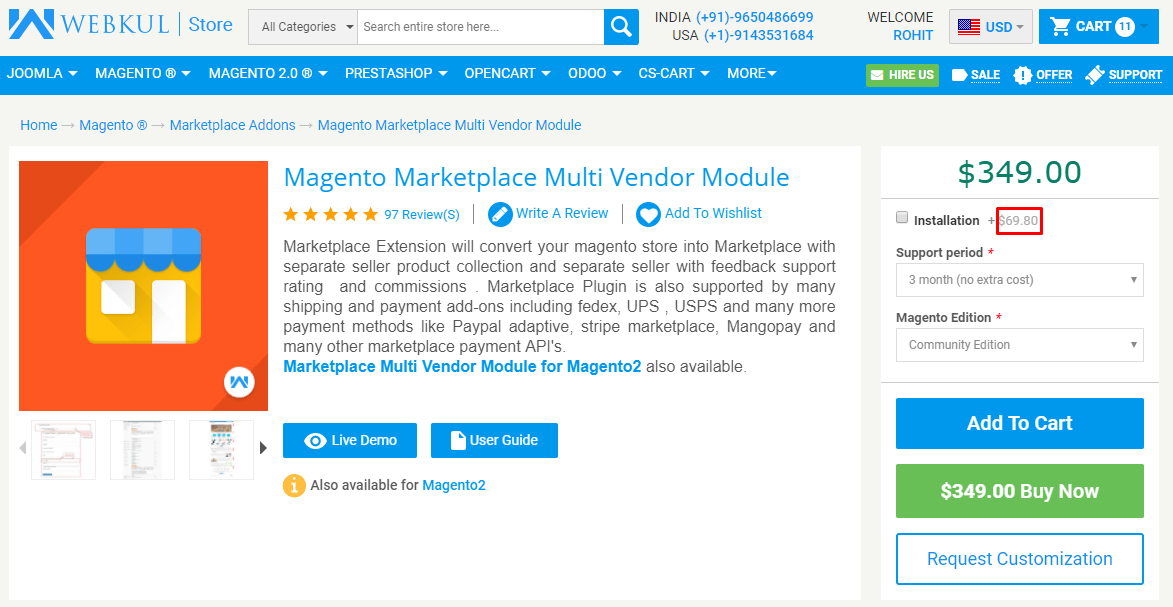1173x607 pixels.
Task: Show previous thumbnails with left arrow
Action: [23, 448]
